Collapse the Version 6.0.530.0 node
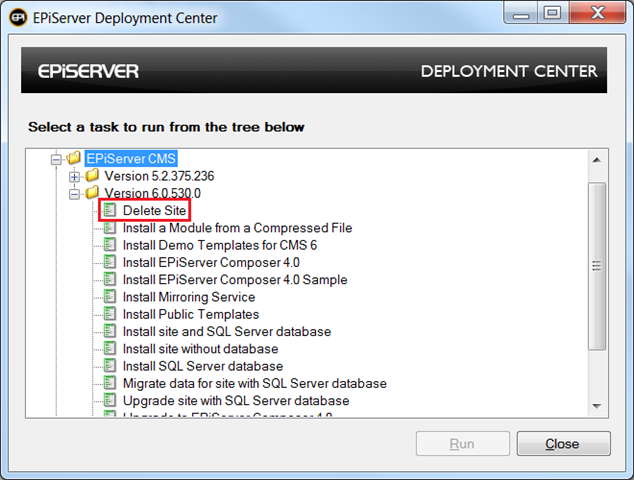This screenshot has height=480, width=634. click(x=75, y=193)
